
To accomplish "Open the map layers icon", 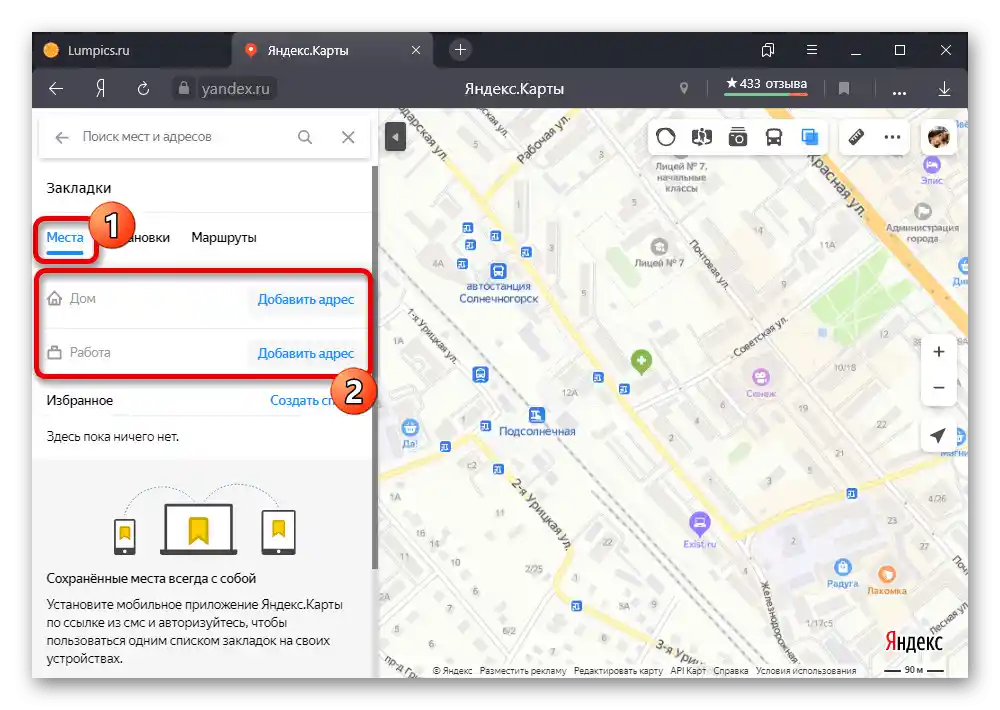I will [809, 137].
